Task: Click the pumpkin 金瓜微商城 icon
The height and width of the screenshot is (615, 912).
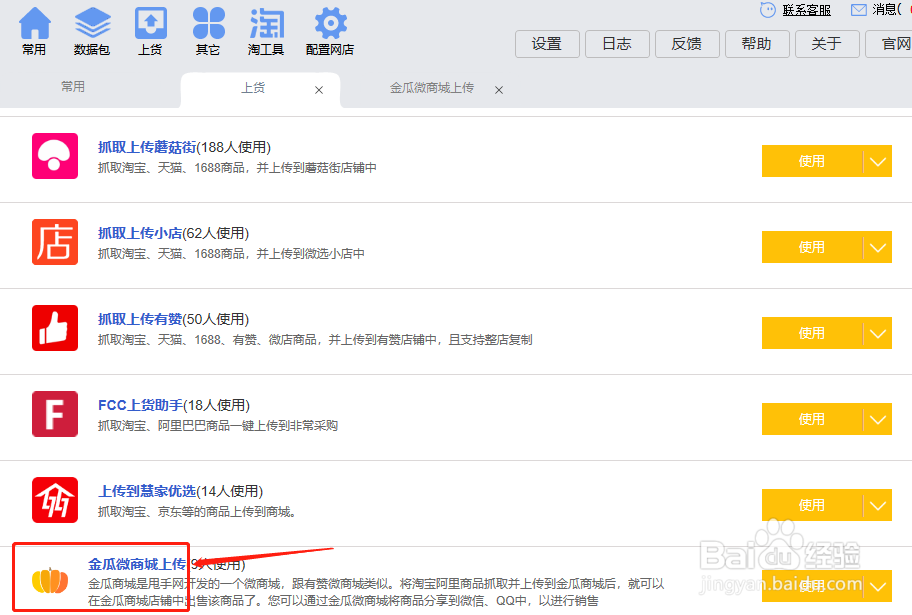Action: [x=50, y=580]
